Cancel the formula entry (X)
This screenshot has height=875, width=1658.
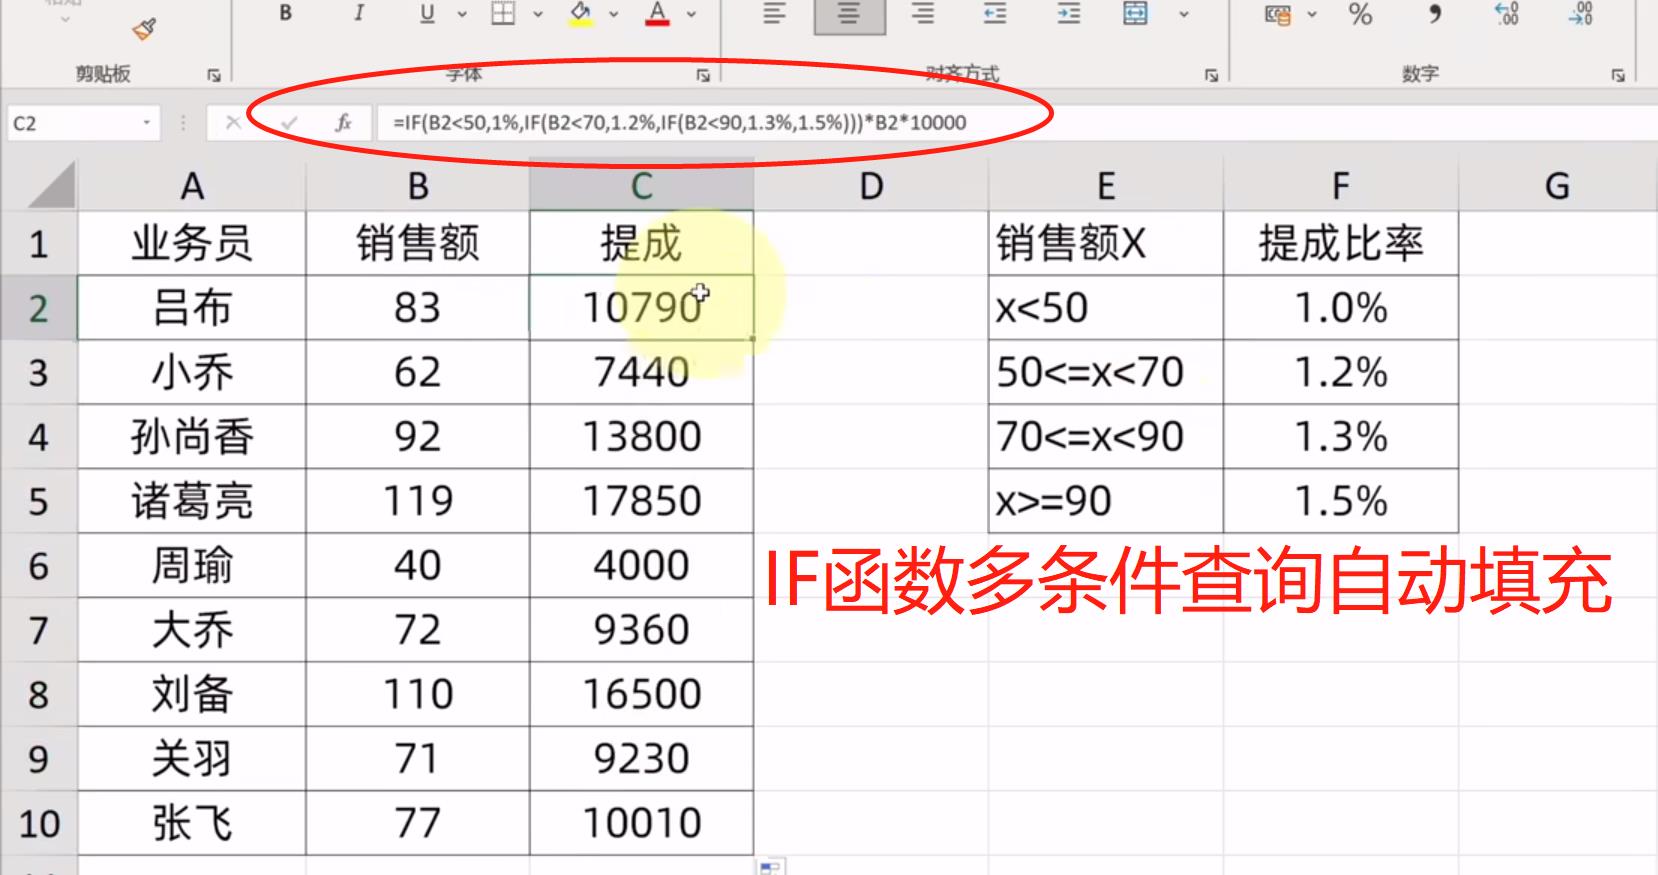[x=233, y=122]
